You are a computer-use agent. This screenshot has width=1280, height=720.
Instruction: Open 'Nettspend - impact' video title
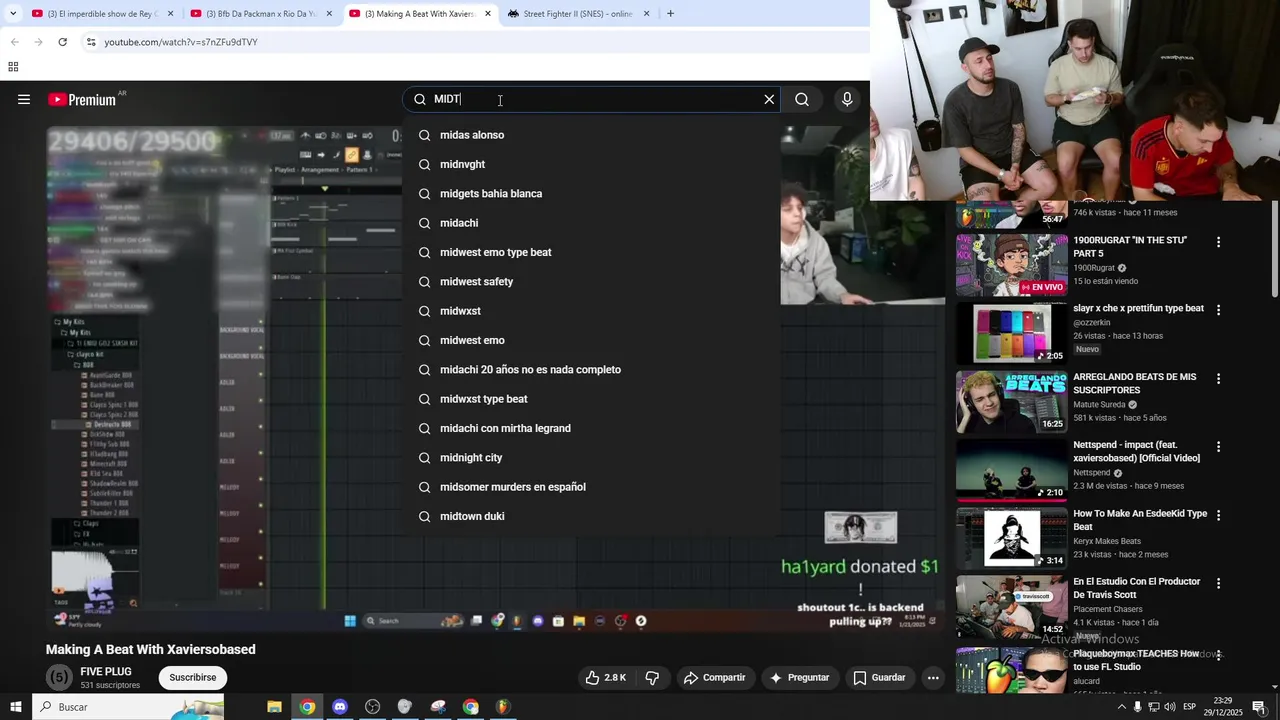[1136, 451]
